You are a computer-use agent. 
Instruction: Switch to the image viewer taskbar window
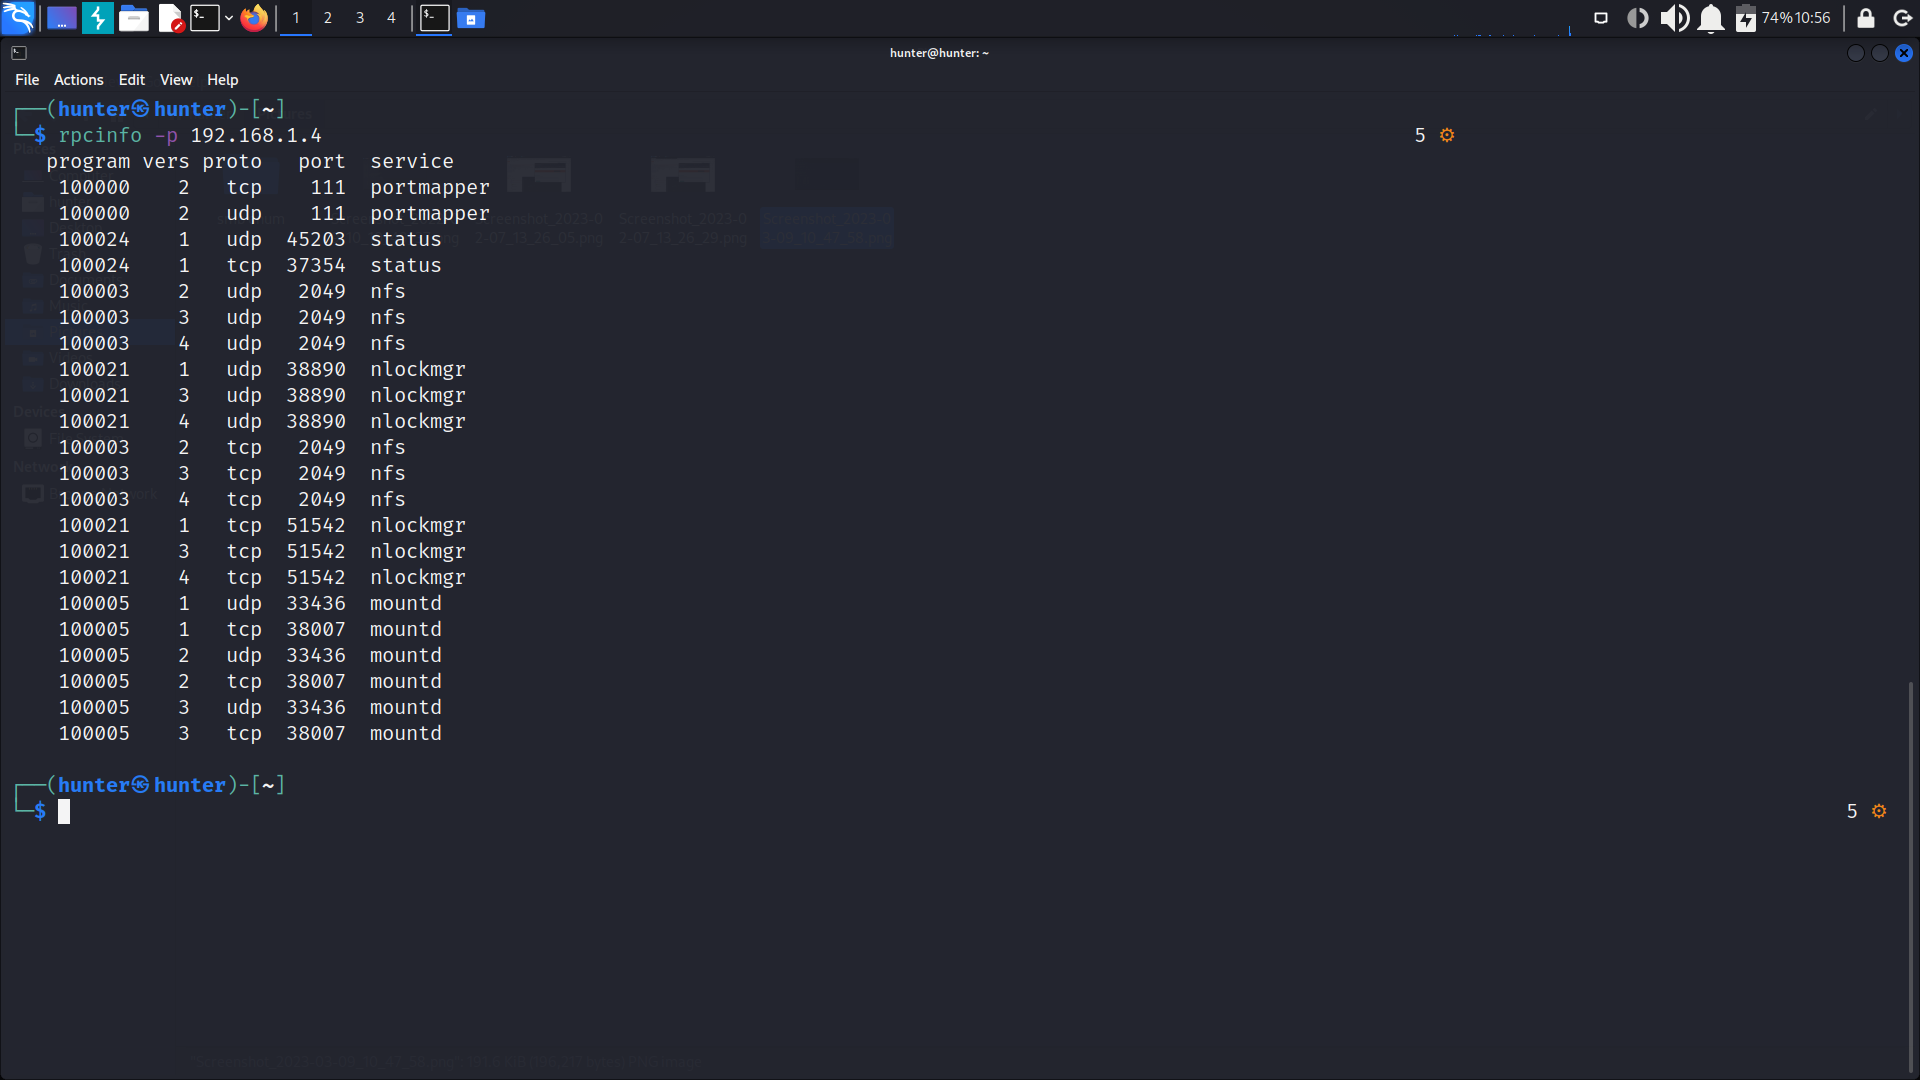point(470,18)
